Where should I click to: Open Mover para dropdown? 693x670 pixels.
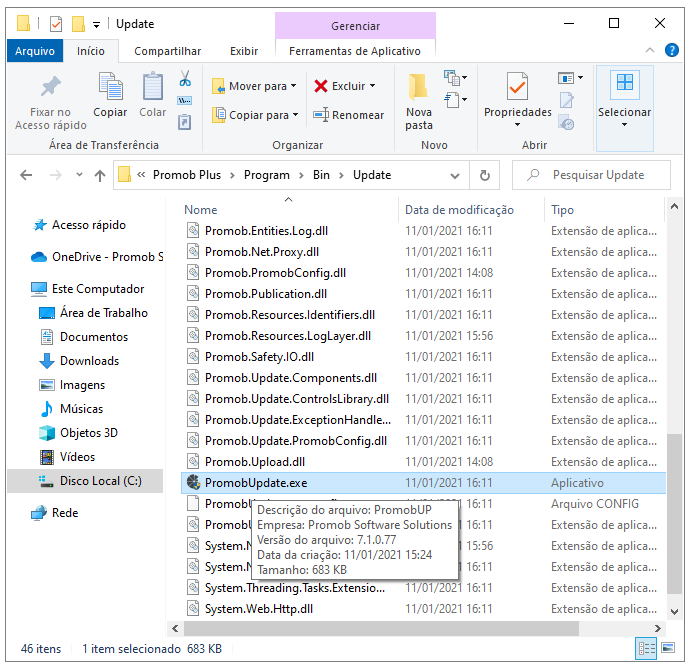(254, 86)
